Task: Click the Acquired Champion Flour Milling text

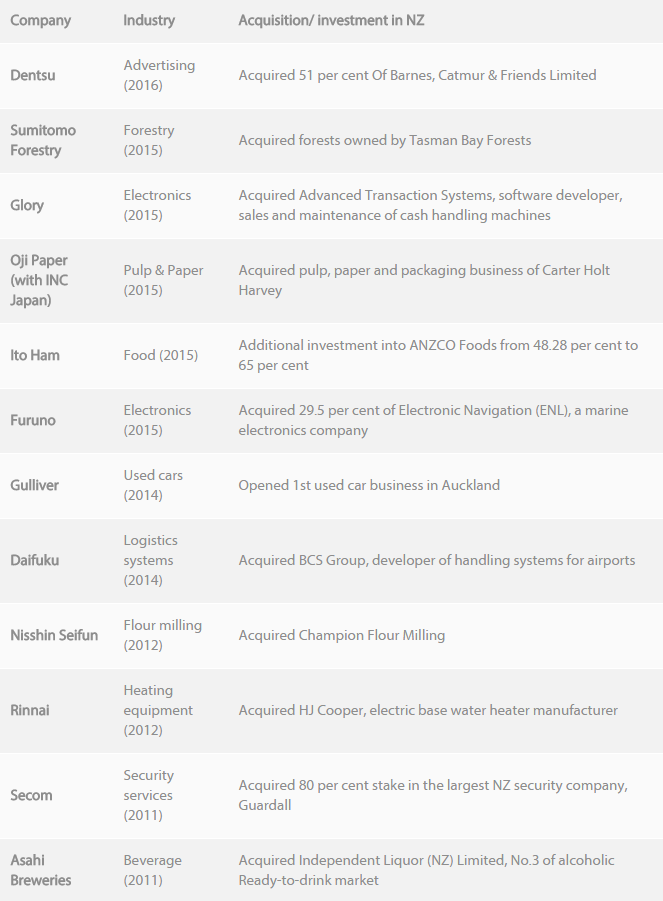Action: point(342,635)
